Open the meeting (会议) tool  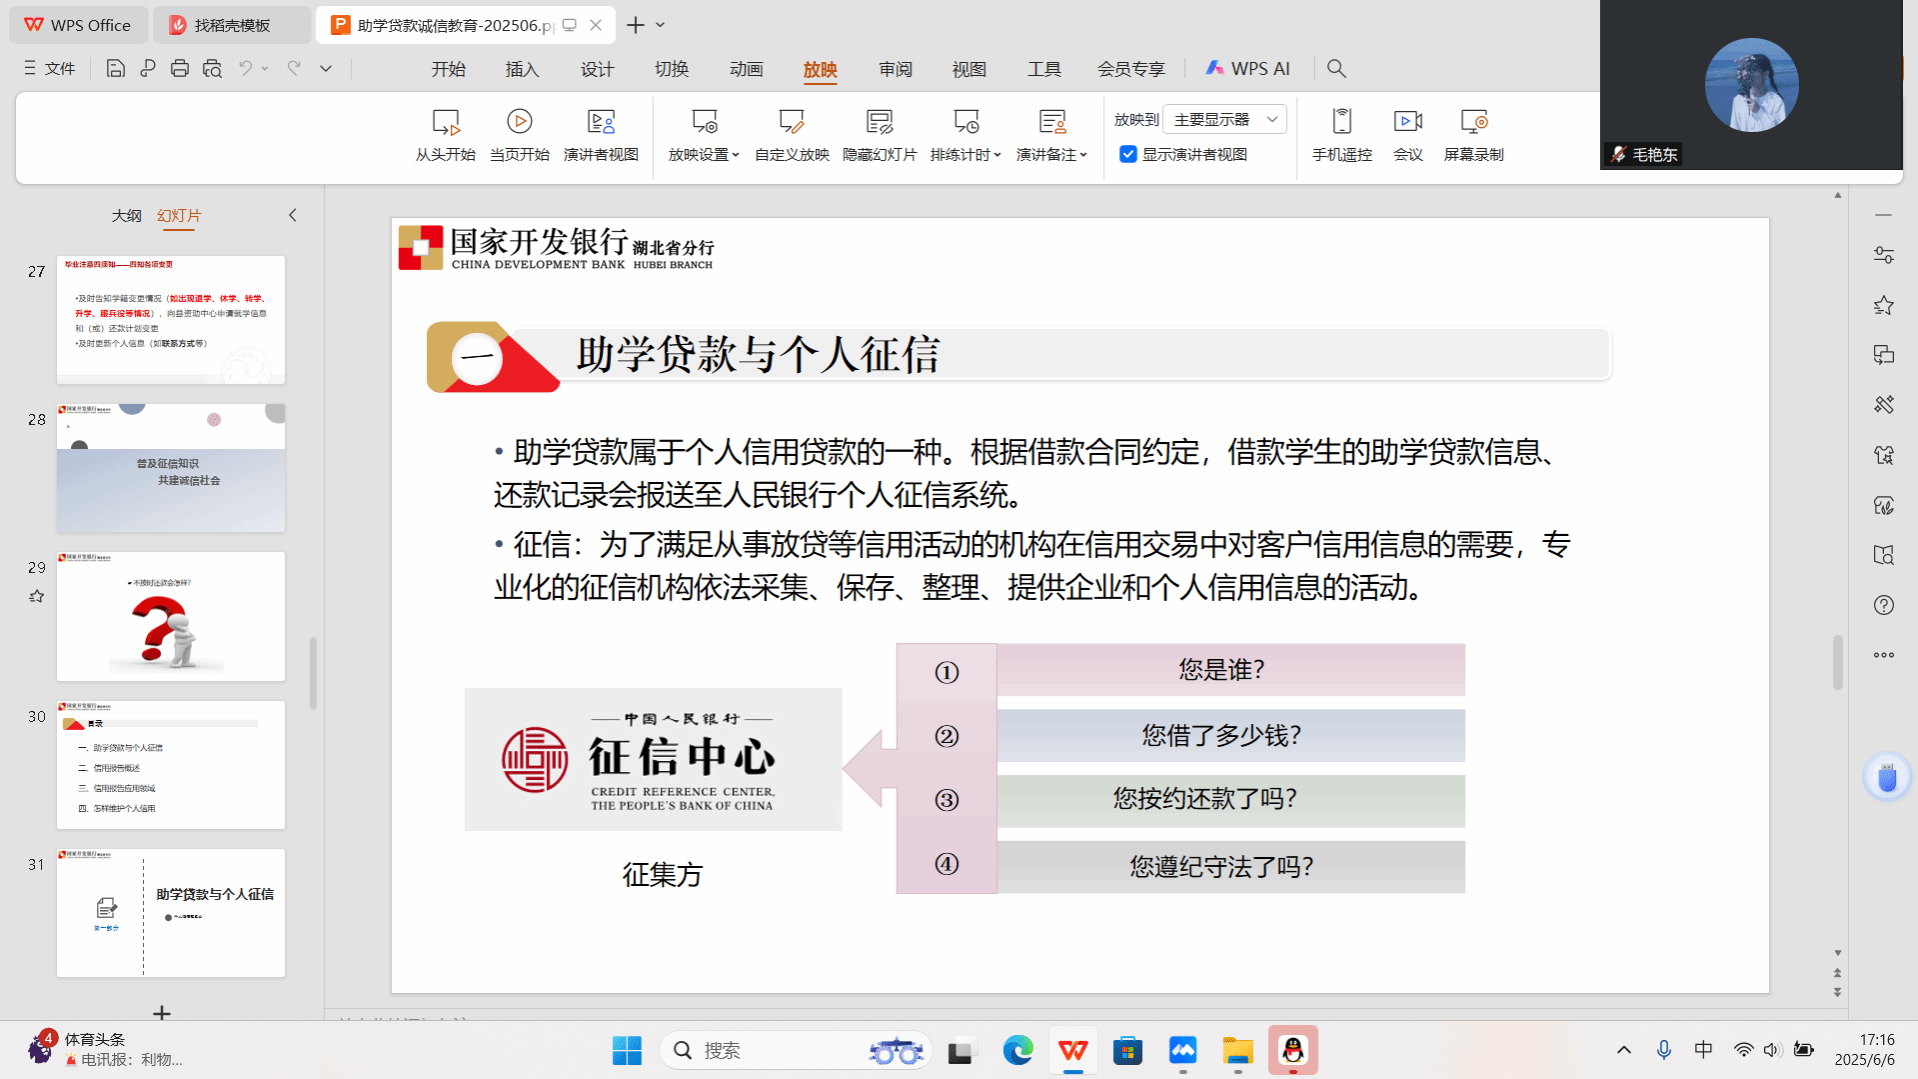click(1407, 134)
